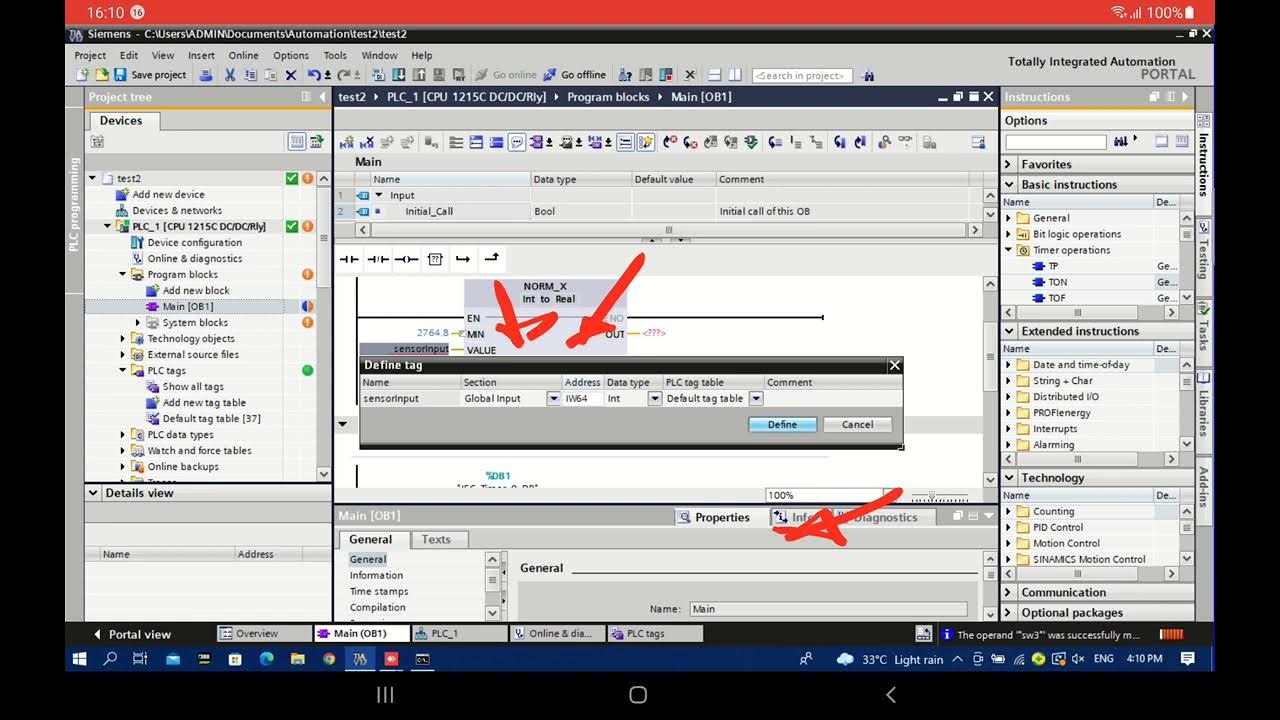This screenshot has width=1280, height=720.
Task: Switch to PLC tags editor in bottom bar
Action: point(655,633)
